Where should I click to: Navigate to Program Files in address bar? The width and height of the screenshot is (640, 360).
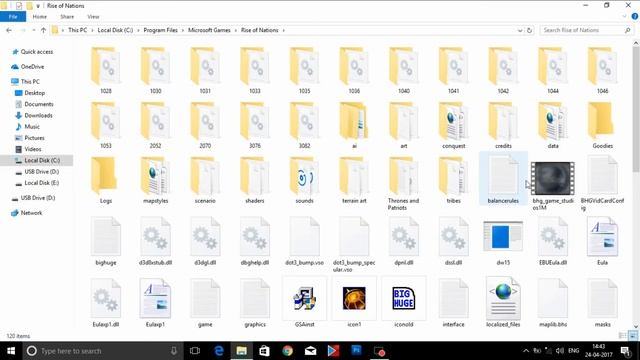pos(160,30)
